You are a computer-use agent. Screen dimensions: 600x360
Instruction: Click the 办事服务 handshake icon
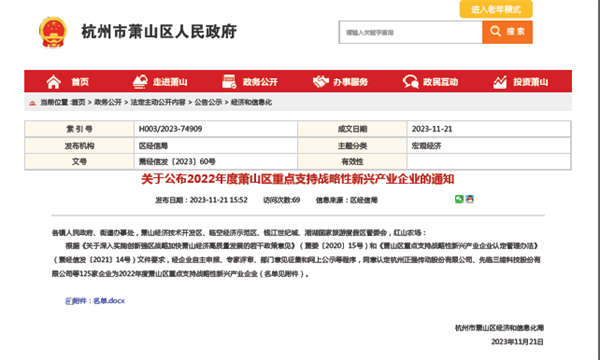(x=321, y=81)
